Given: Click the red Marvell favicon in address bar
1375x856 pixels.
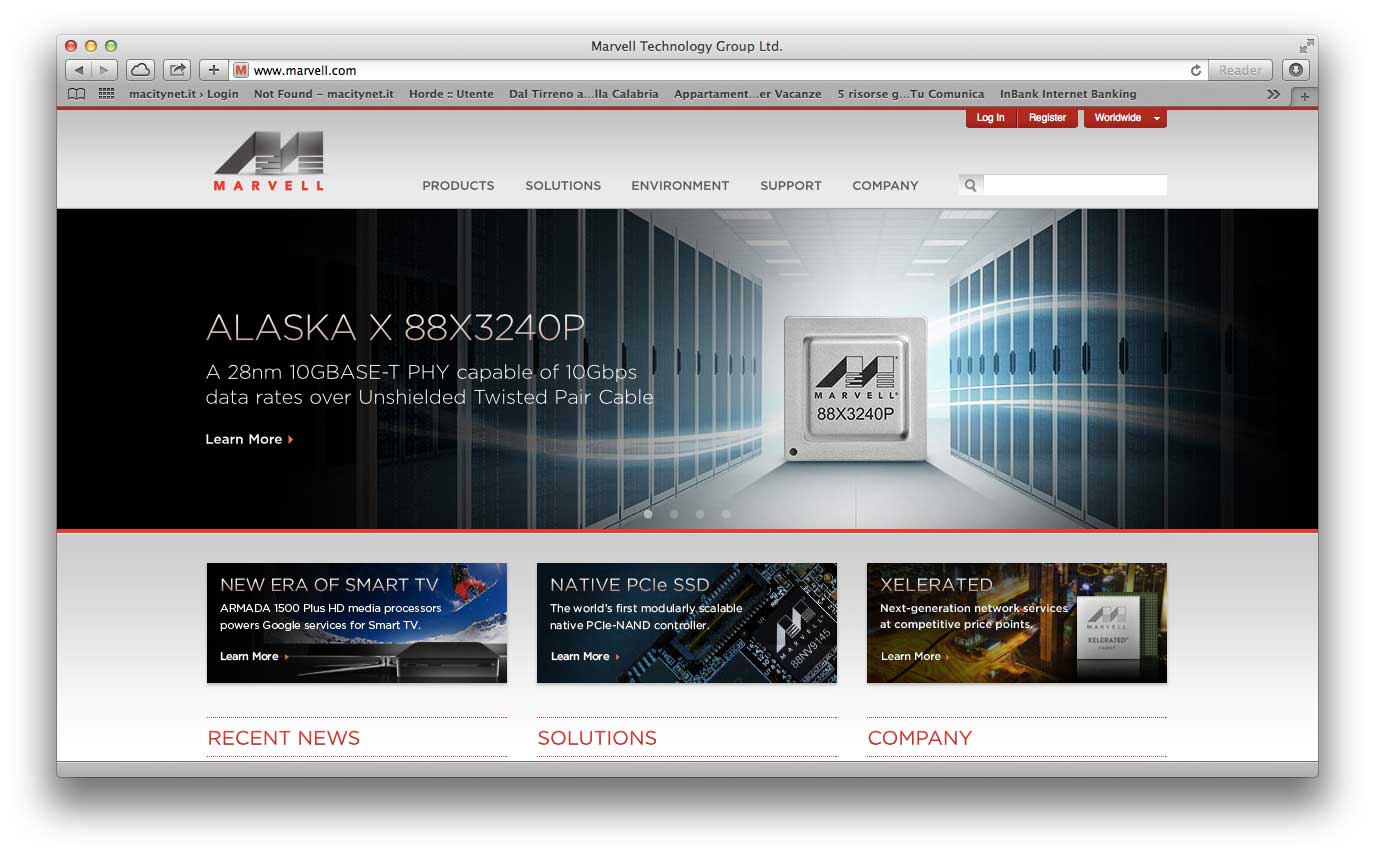Looking at the screenshot, I should (x=240, y=70).
